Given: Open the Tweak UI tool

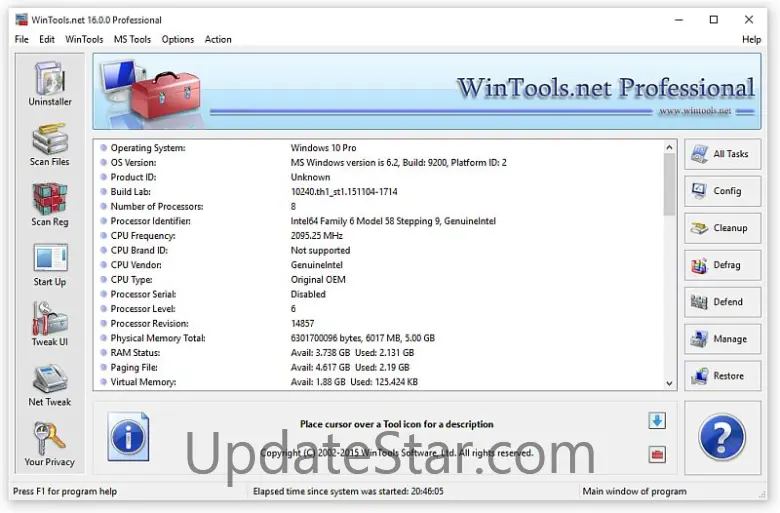Looking at the screenshot, I should click(50, 324).
